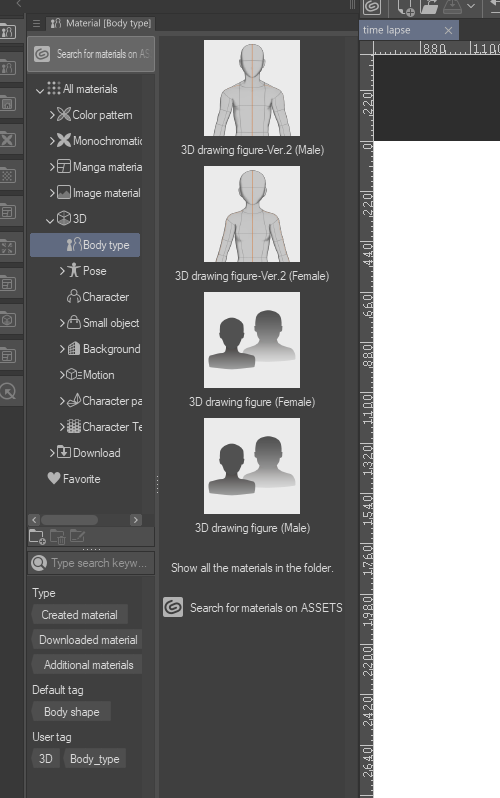Click the ASSETS spiral icon below the material list
The width and height of the screenshot is (500, 798).
(173, 607)
